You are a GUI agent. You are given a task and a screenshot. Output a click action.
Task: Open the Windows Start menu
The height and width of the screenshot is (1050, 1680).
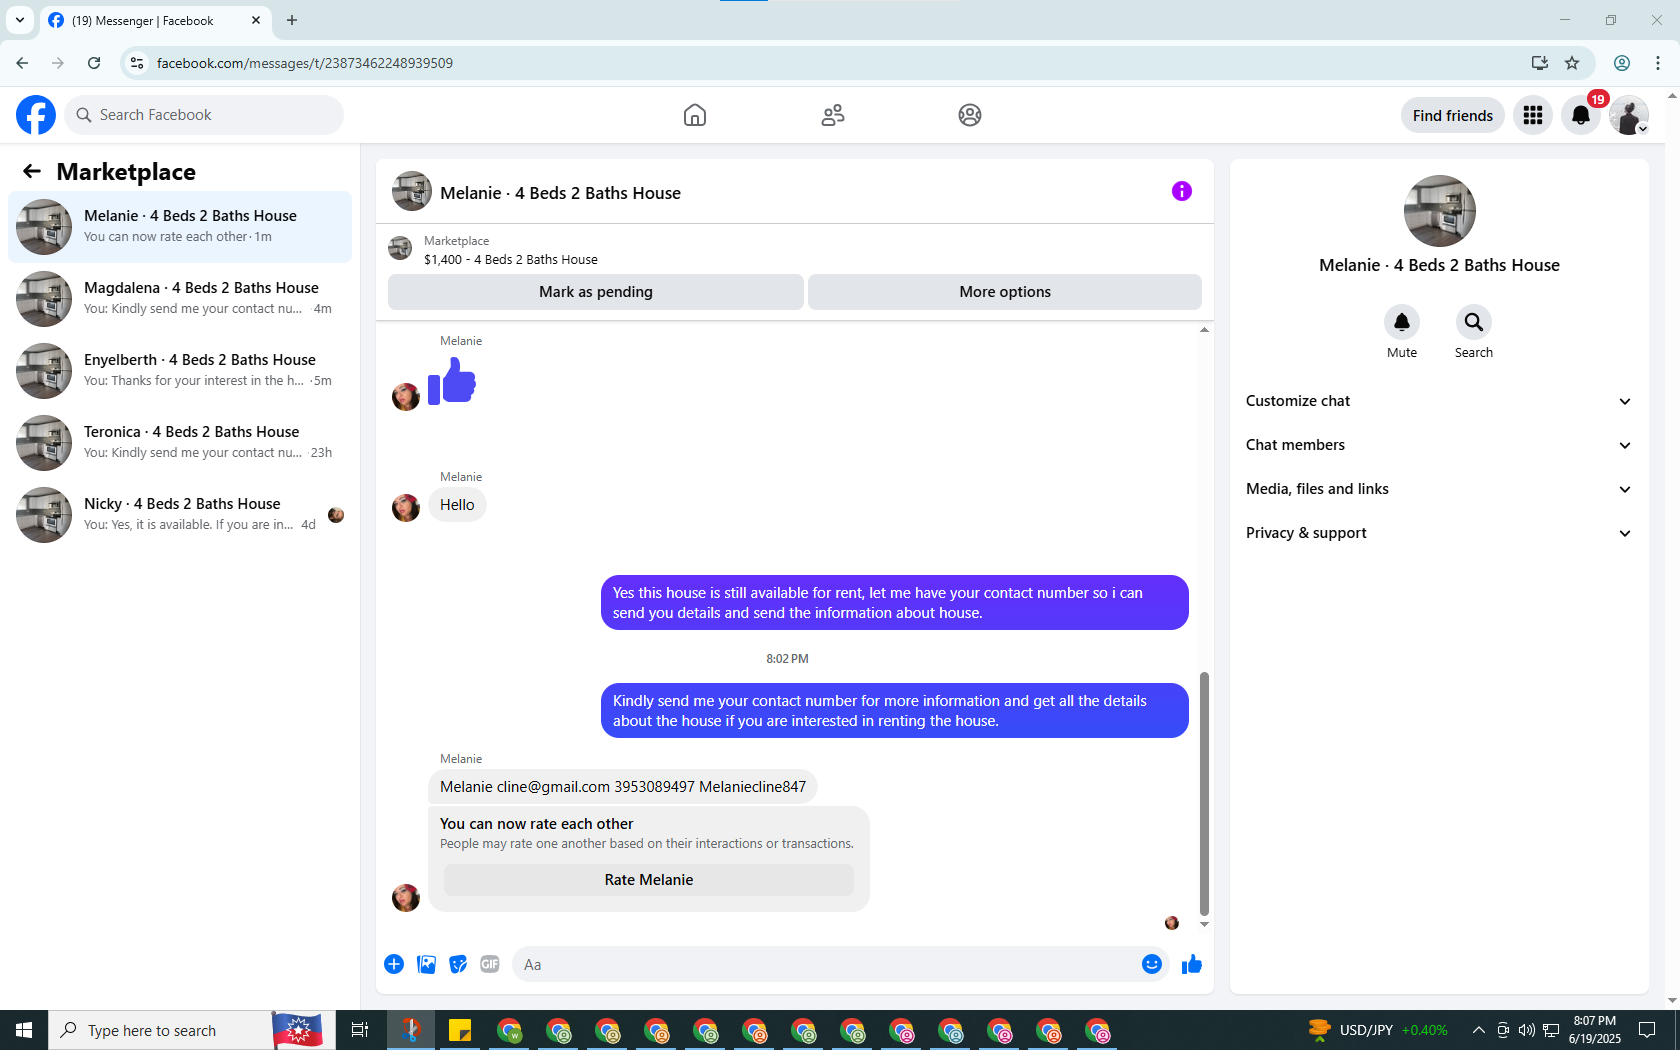24,1030
